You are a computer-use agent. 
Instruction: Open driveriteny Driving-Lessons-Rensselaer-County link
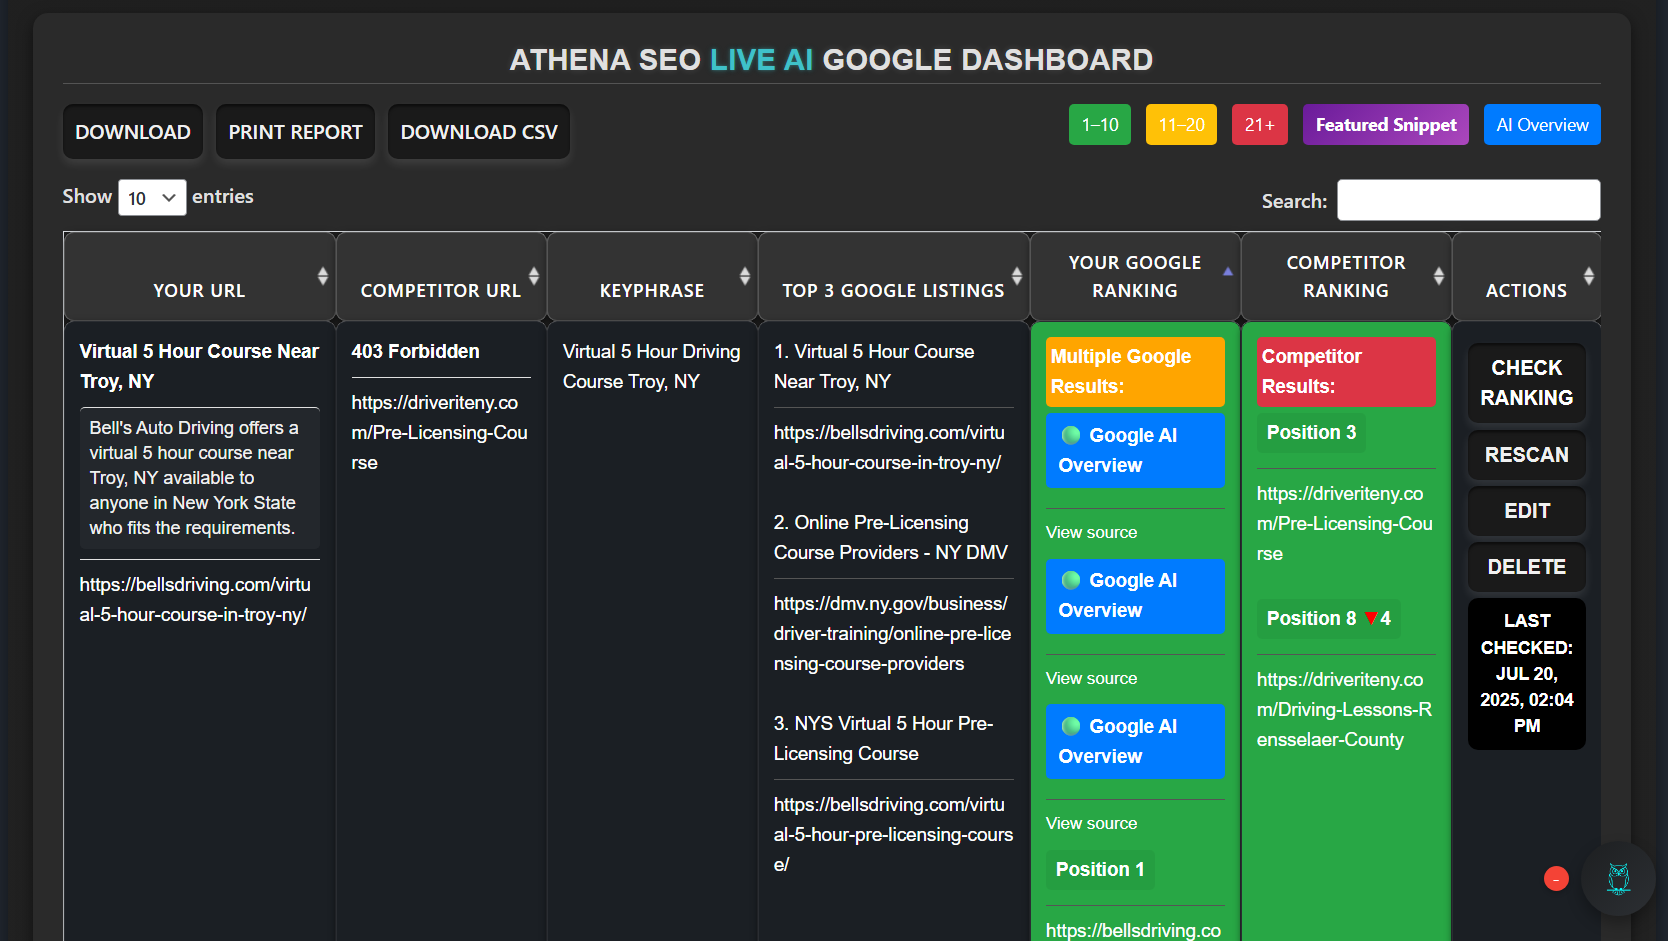click(1344, 710)
